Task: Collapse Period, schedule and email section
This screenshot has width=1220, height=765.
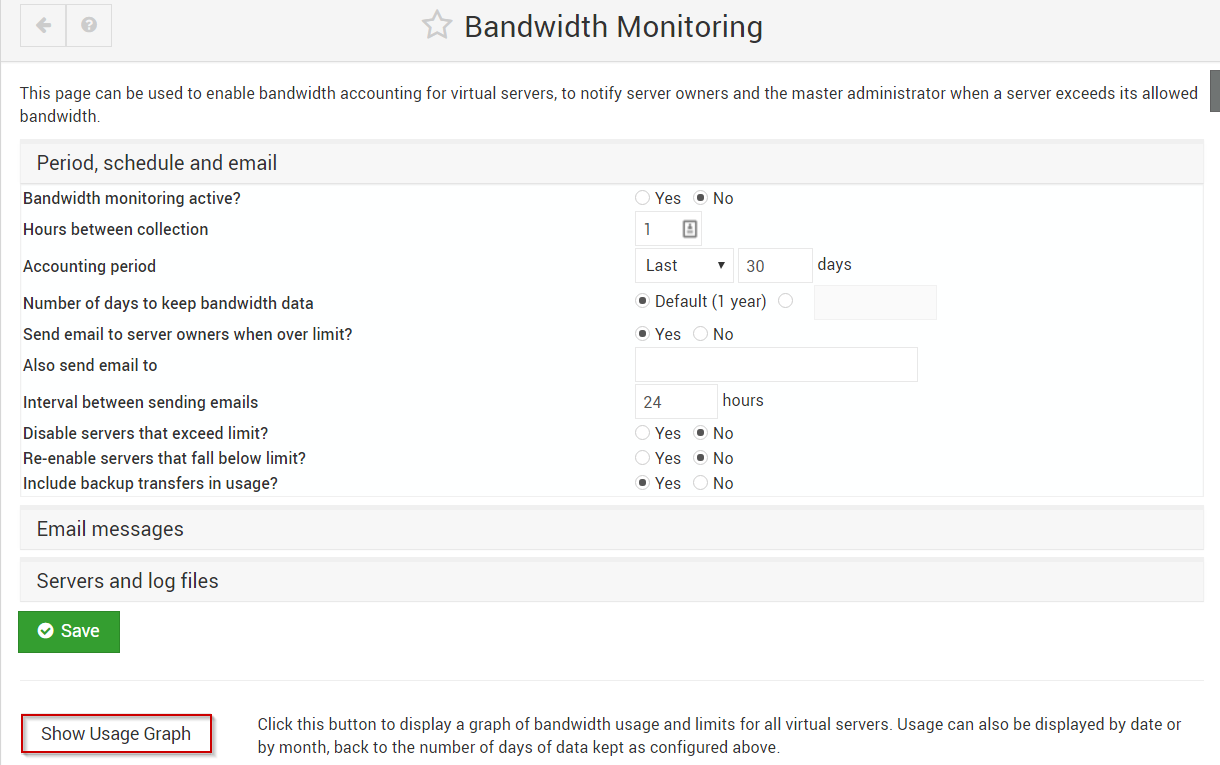Action: click(x=611, y=163)
